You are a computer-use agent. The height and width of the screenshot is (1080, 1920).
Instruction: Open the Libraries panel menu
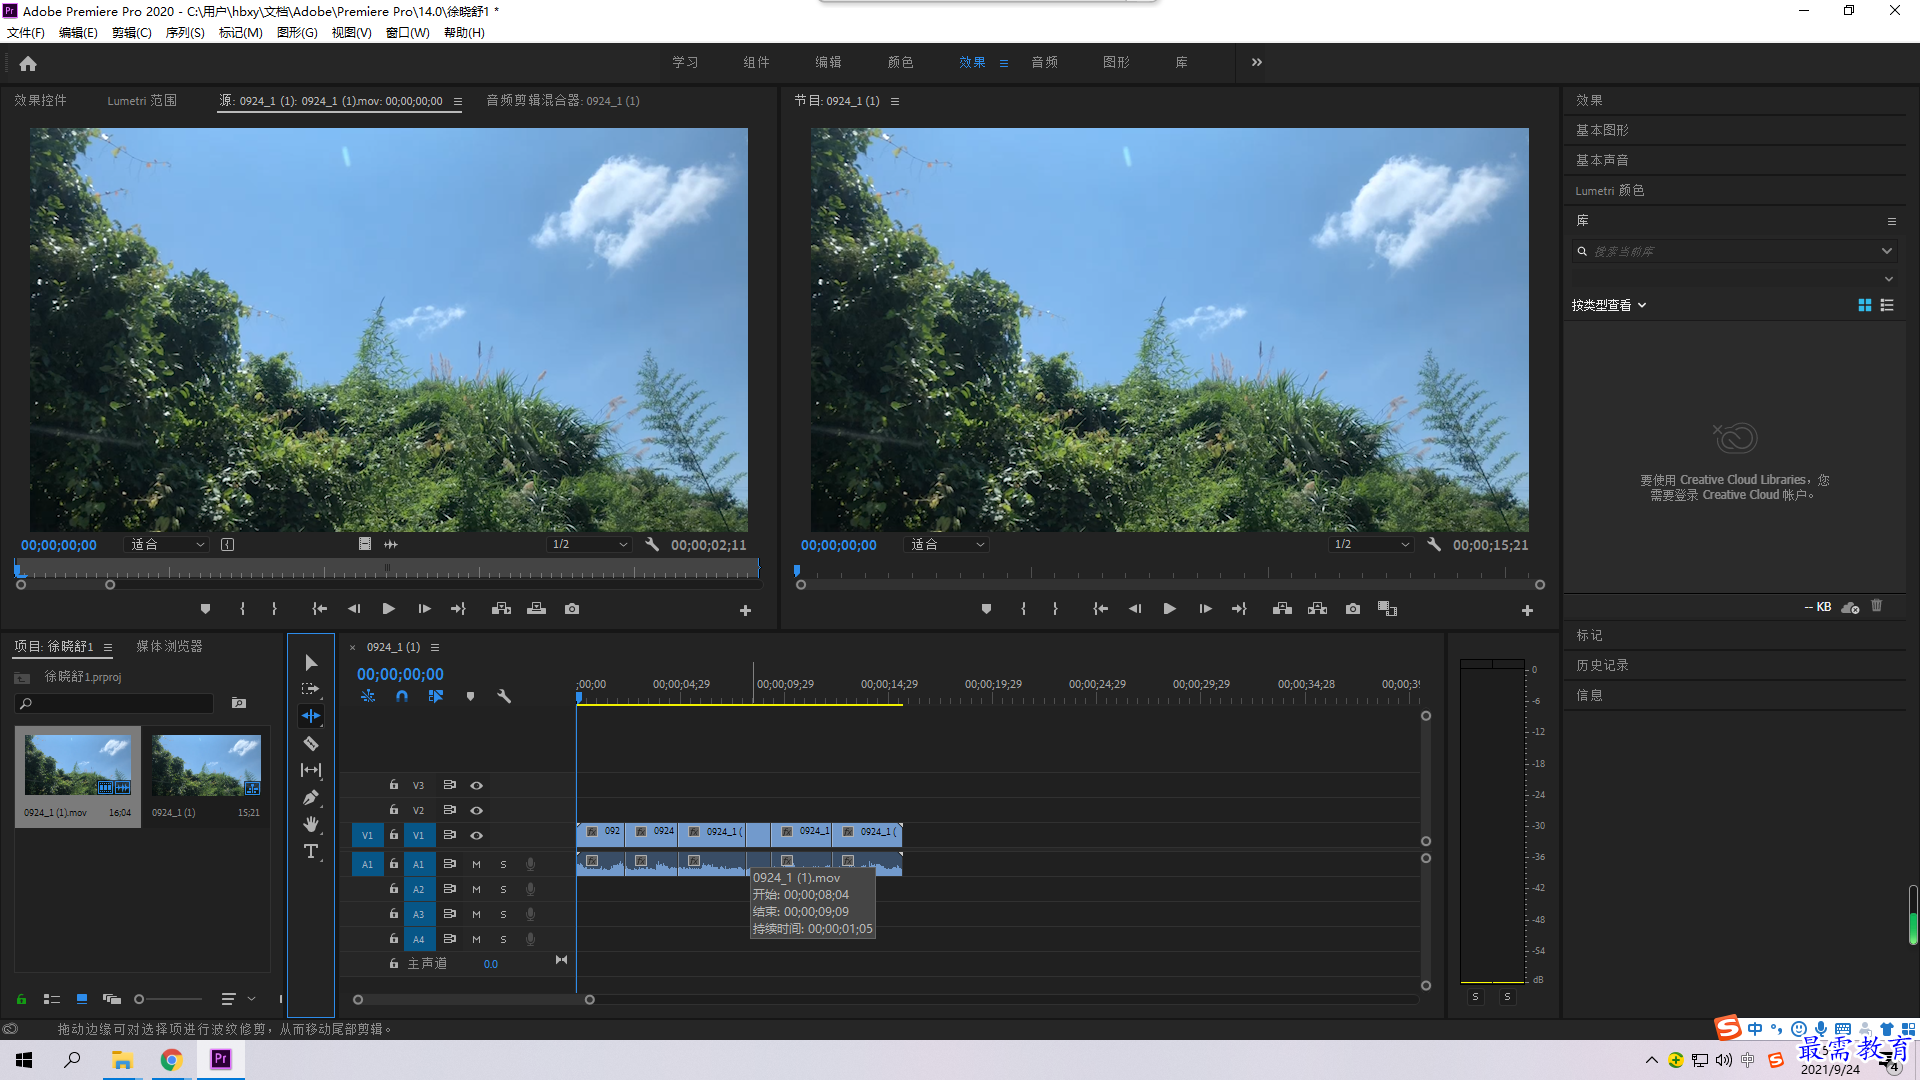point(1892,221)
